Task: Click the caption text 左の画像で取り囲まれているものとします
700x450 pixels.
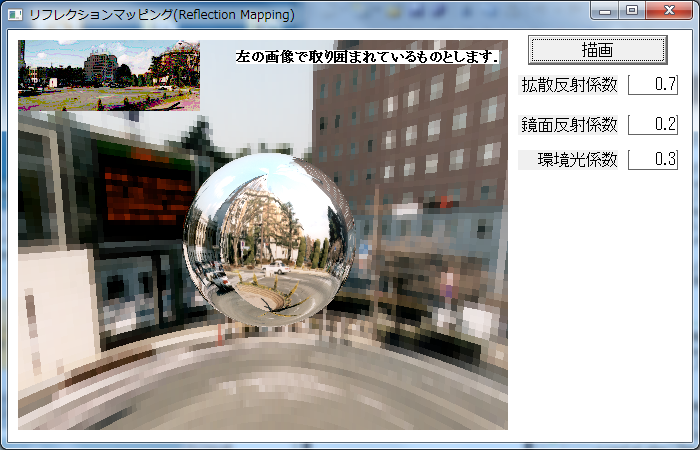Action: 367,57
